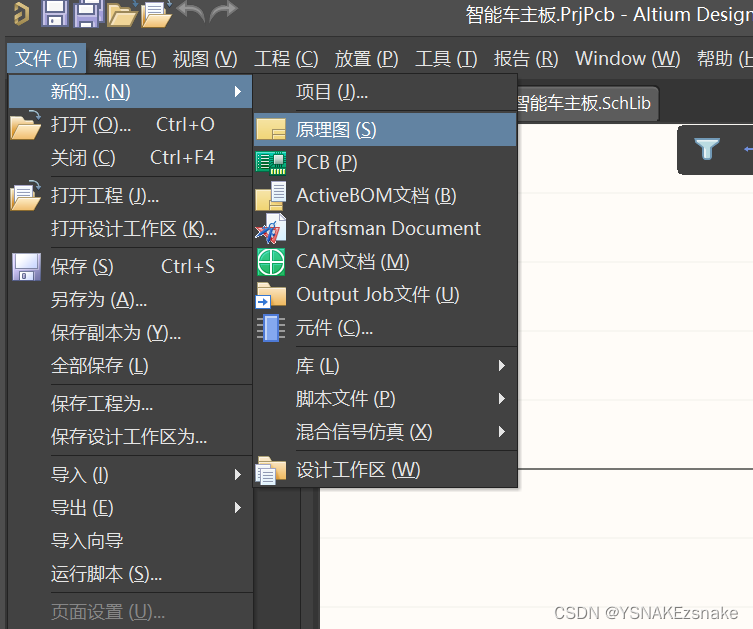Screen dimensions: 753x629
Task: Click 另存为 (A)... entry
Action: [x=130, y=300]
